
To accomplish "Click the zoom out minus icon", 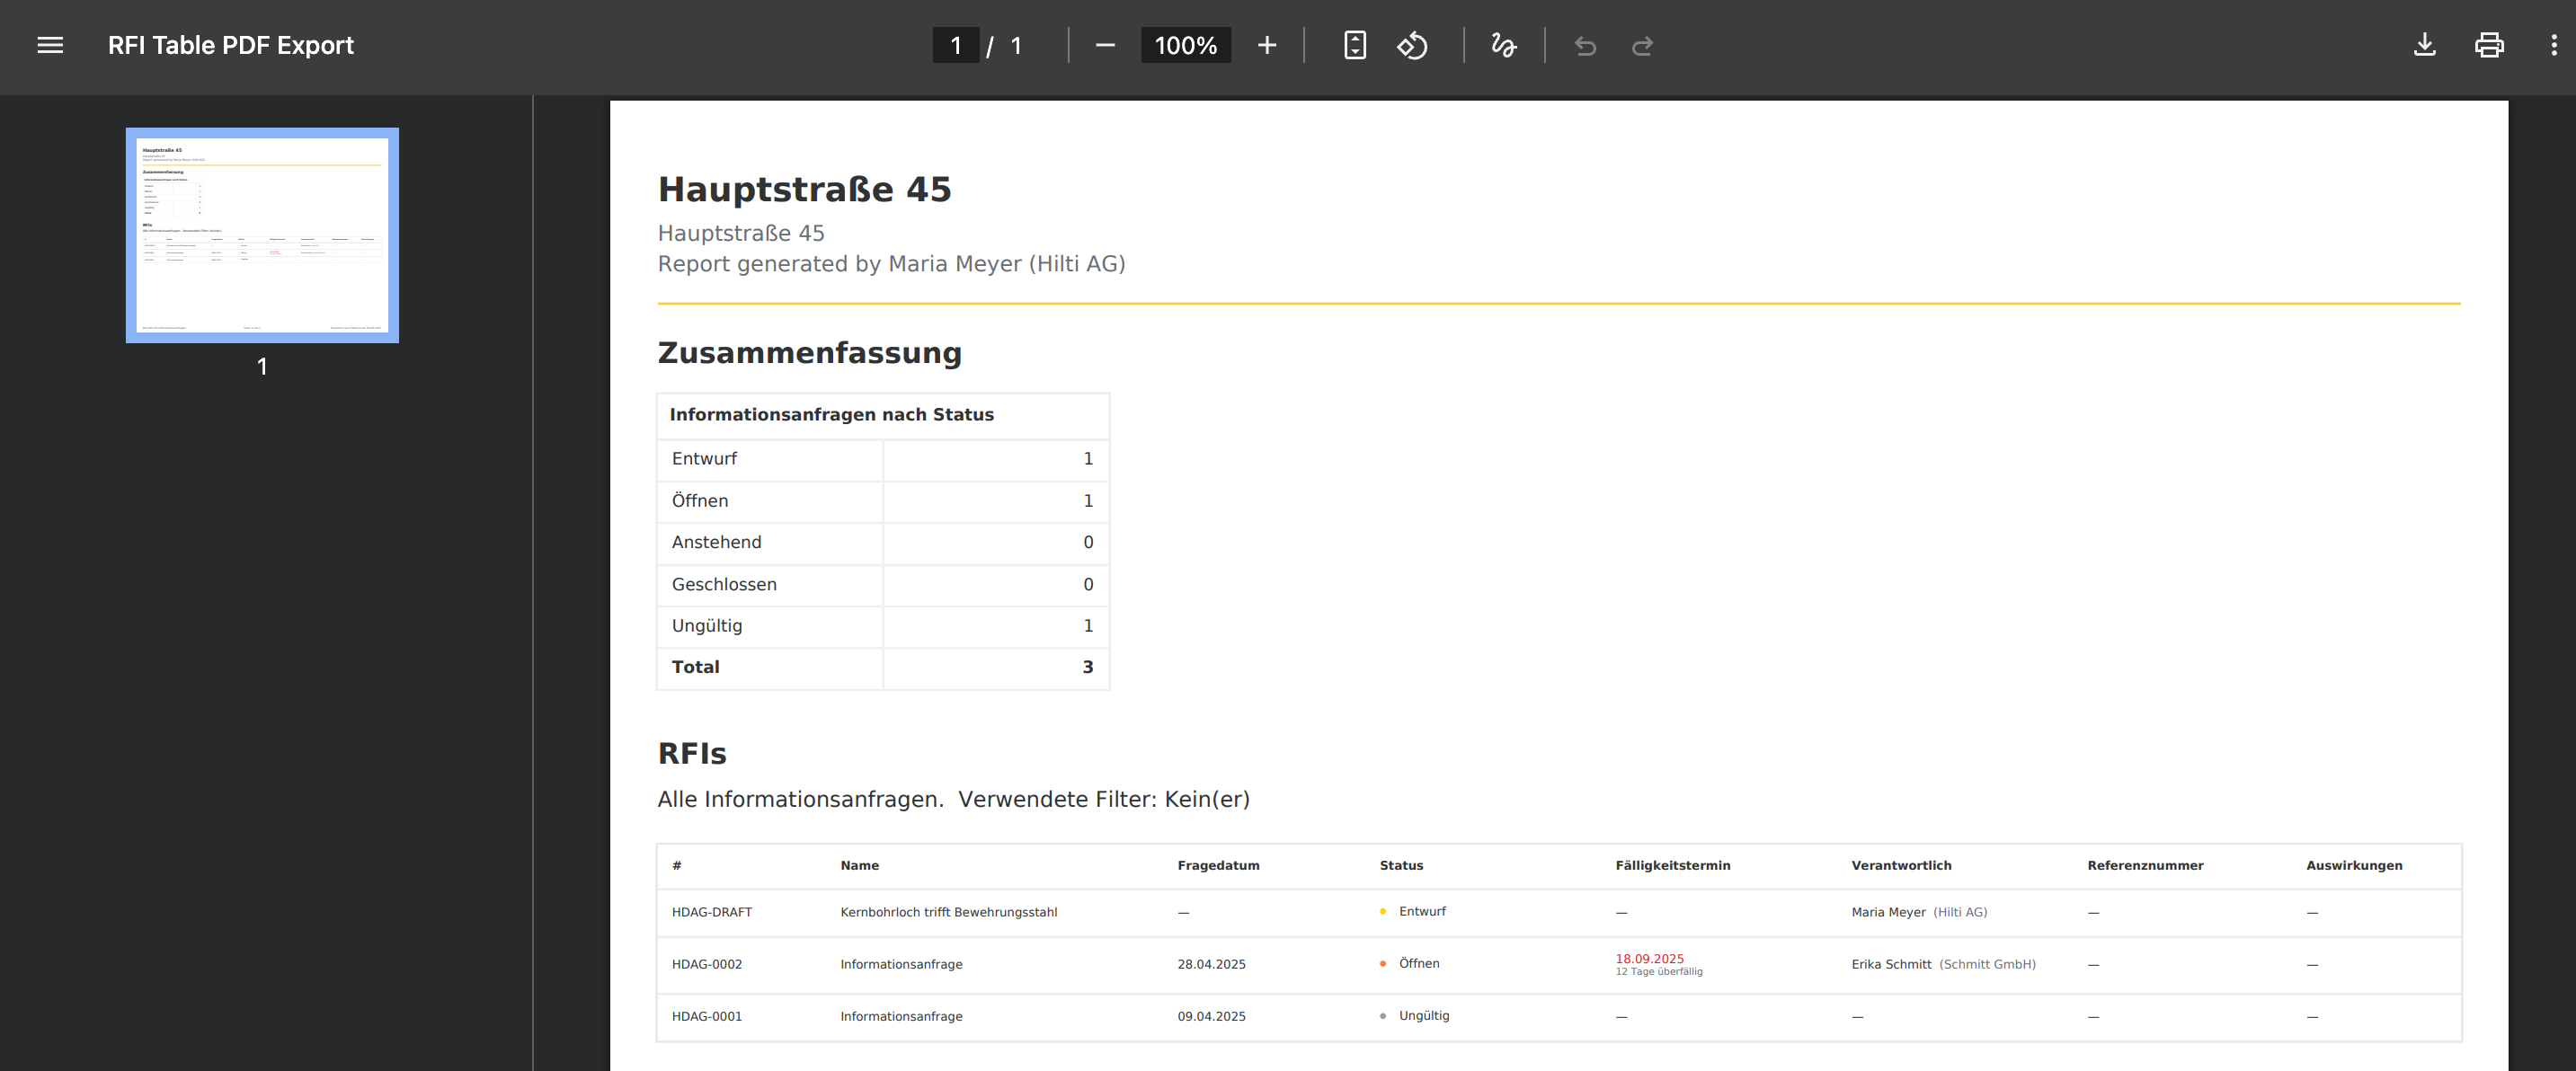I will coord(1104,45).
